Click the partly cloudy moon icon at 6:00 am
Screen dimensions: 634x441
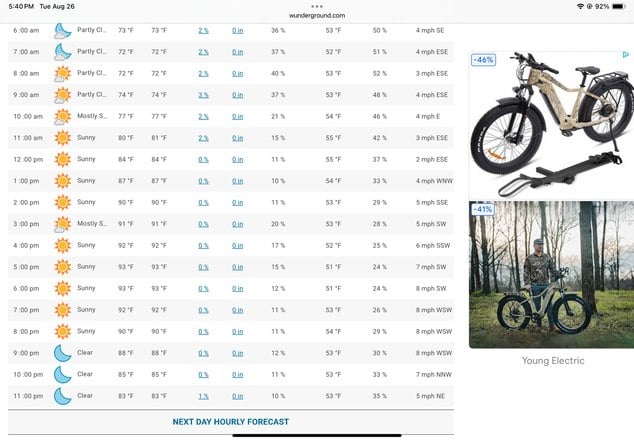coord(63,31)
